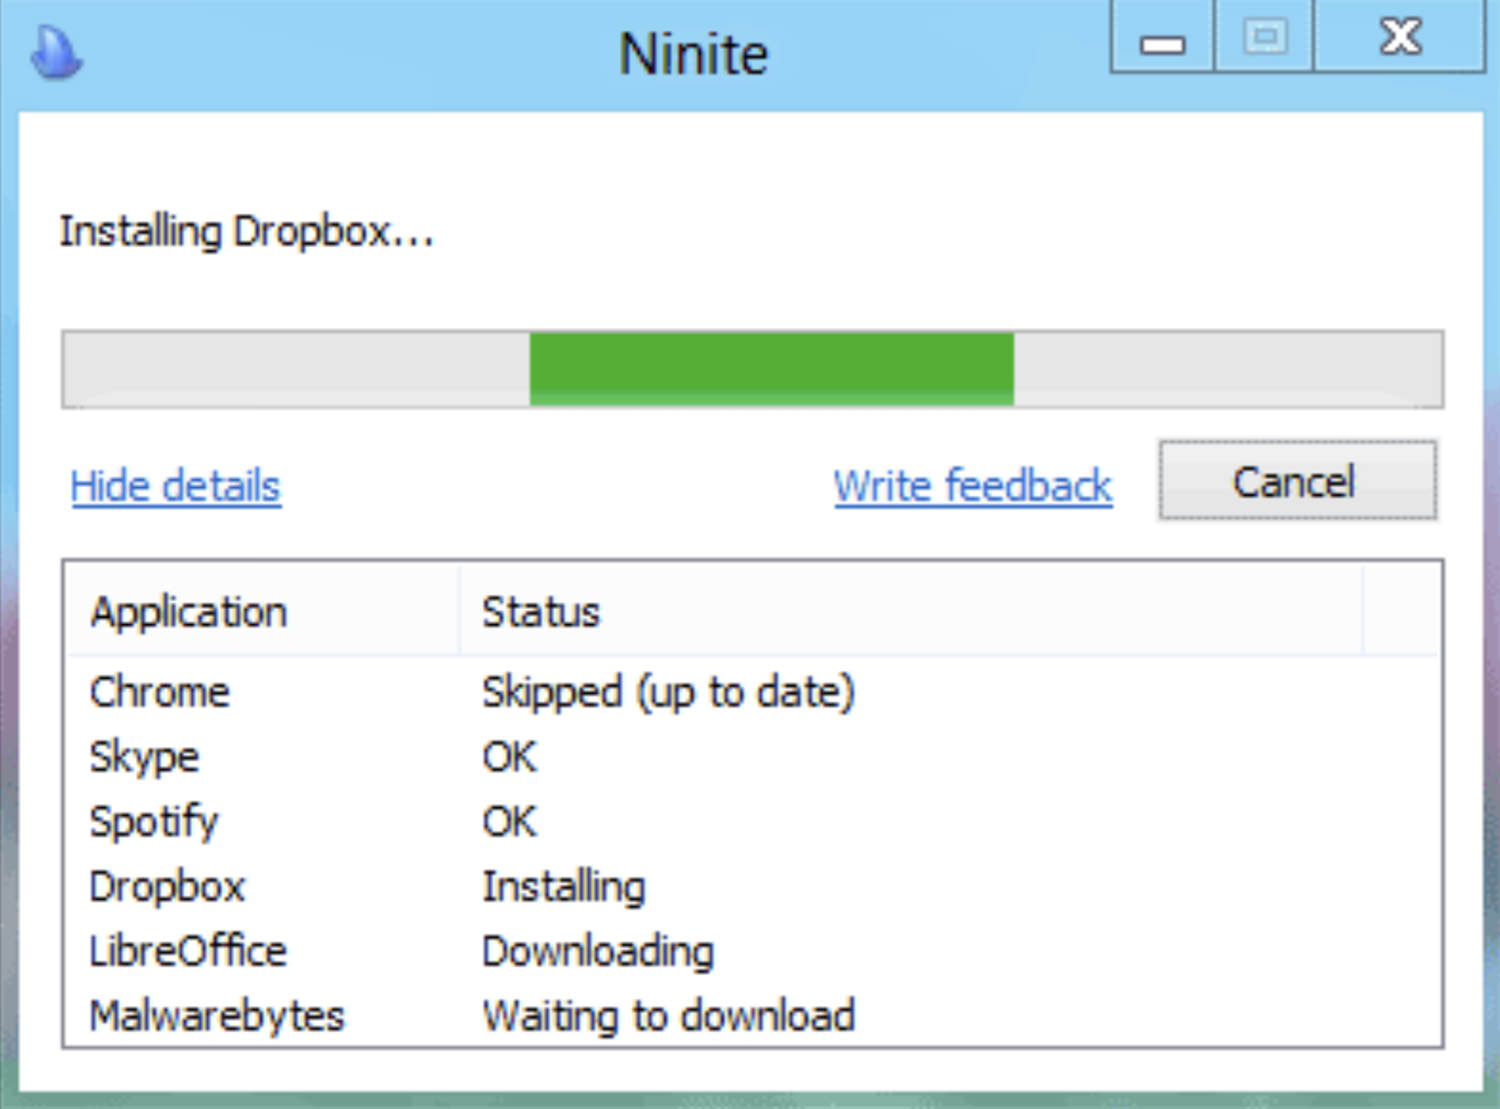Click the Hide details link

176,486
